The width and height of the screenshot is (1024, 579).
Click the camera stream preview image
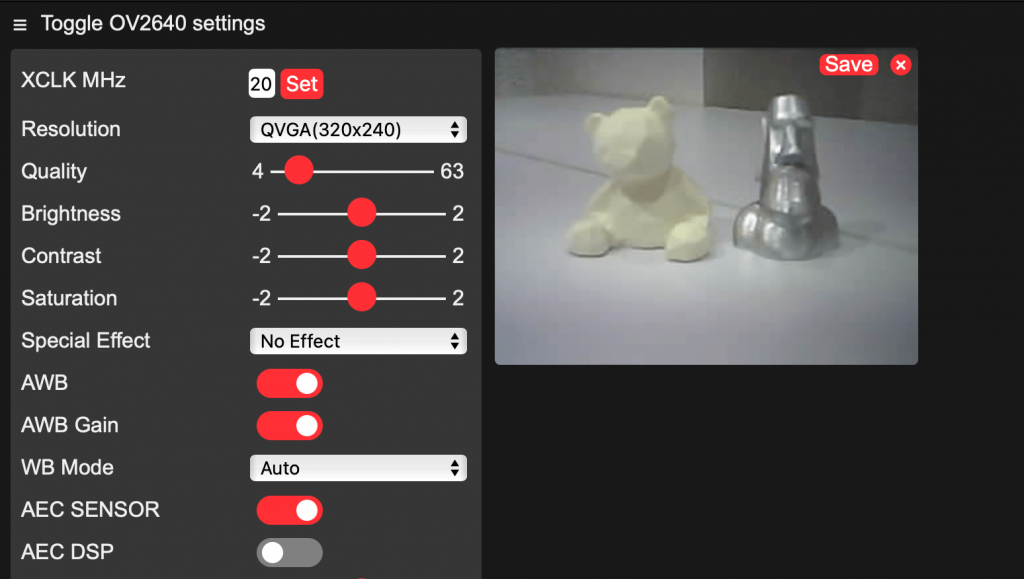click(706, 206)
